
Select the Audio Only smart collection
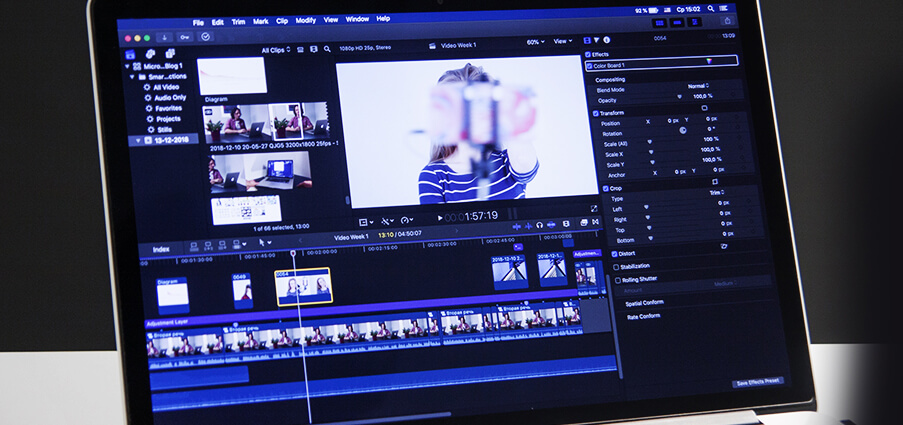170,98
